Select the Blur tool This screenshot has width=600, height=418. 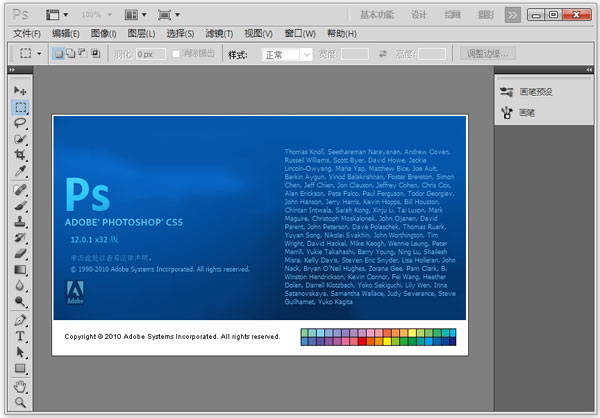pyautogui.click(x=20, y=286)
